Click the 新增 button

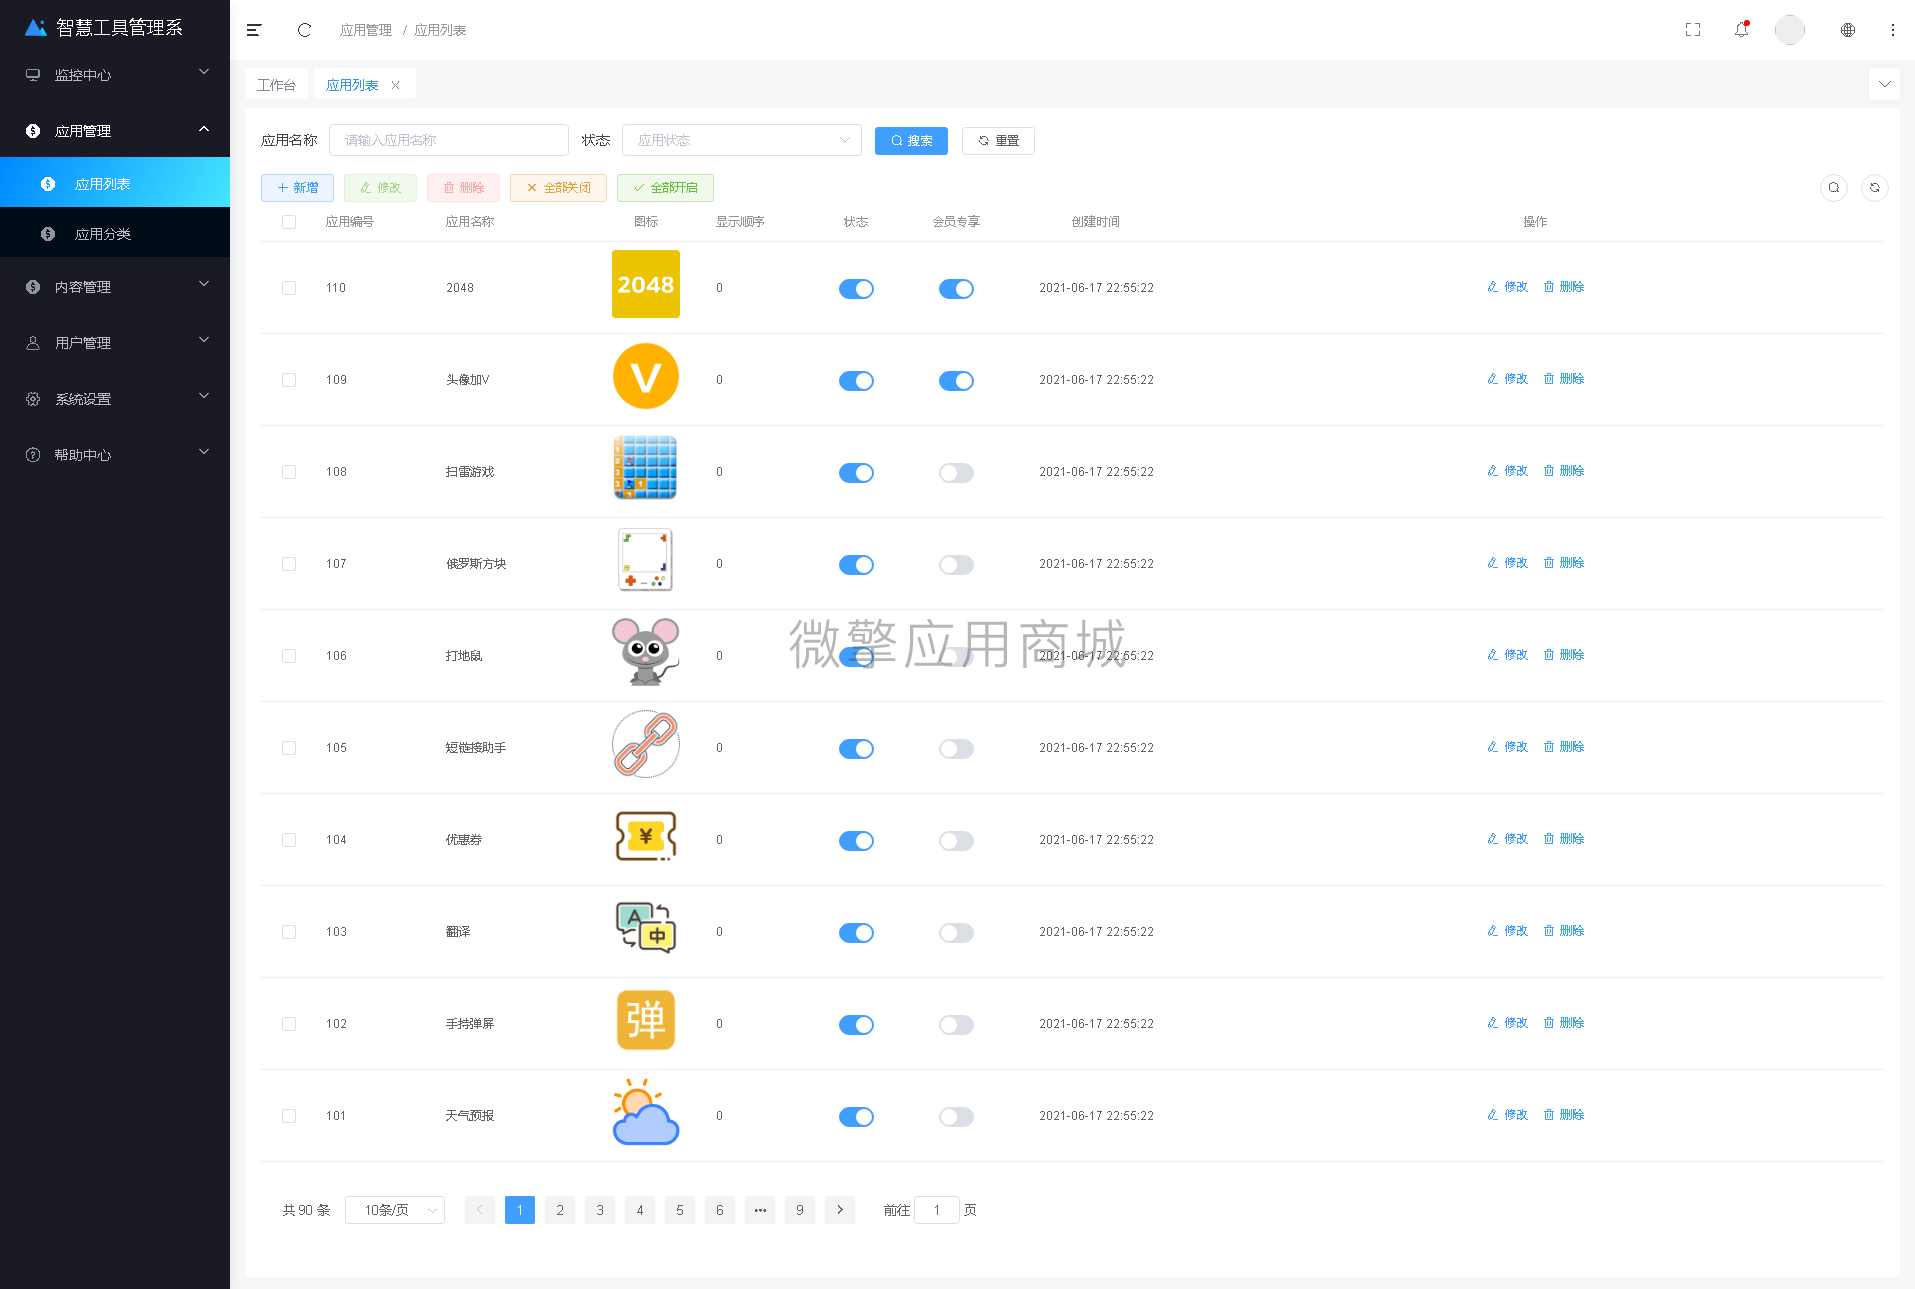point(297,188)
